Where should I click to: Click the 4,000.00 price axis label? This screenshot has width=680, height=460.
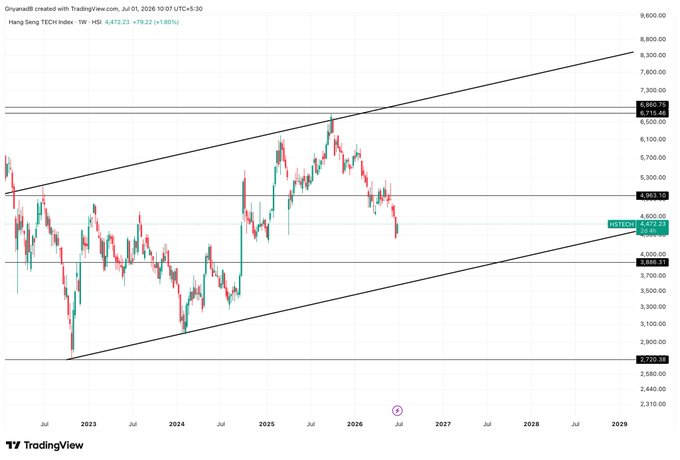coord(653,254)
